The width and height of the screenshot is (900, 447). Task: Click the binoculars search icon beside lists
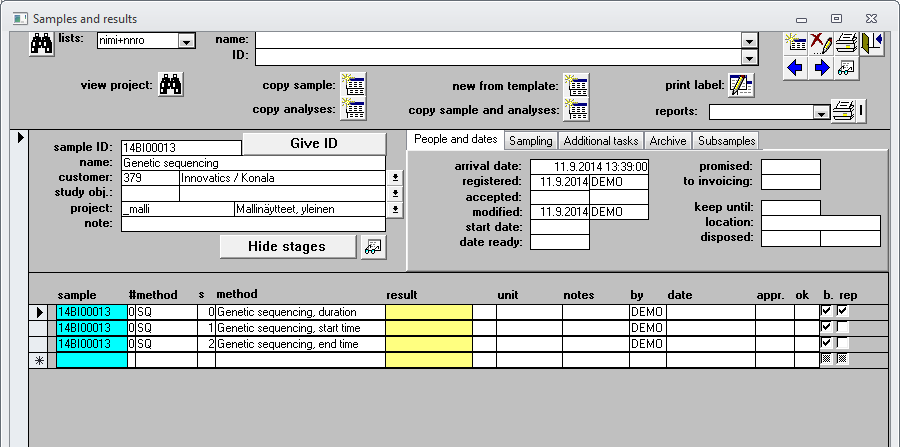coord(41,43)
